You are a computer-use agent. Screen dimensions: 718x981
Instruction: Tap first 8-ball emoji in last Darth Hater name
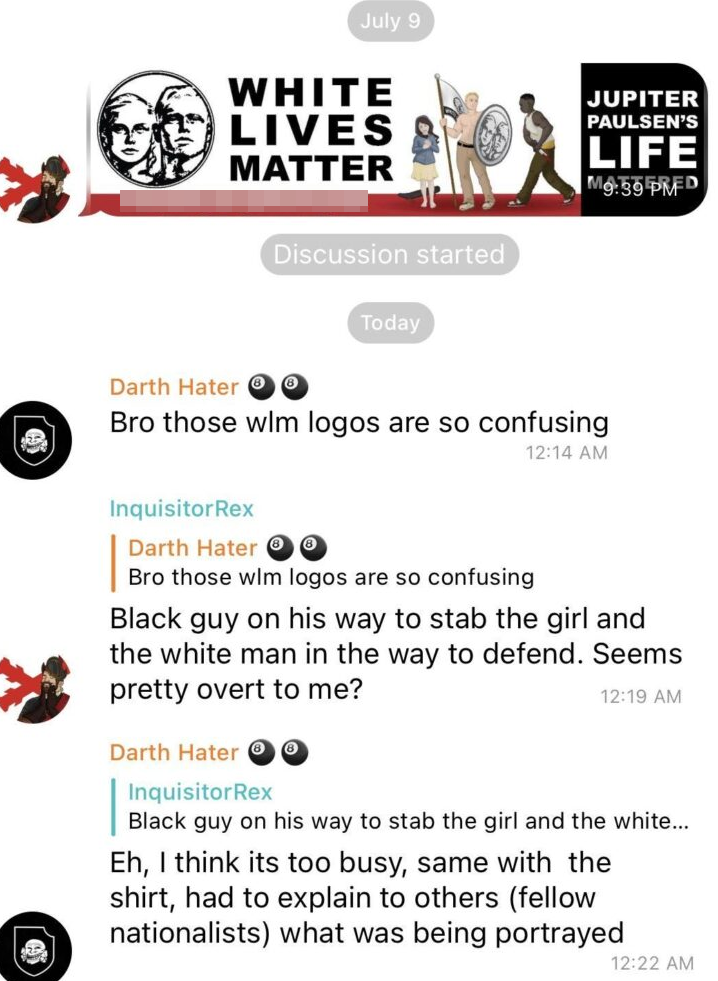click(x=262, y=752)
